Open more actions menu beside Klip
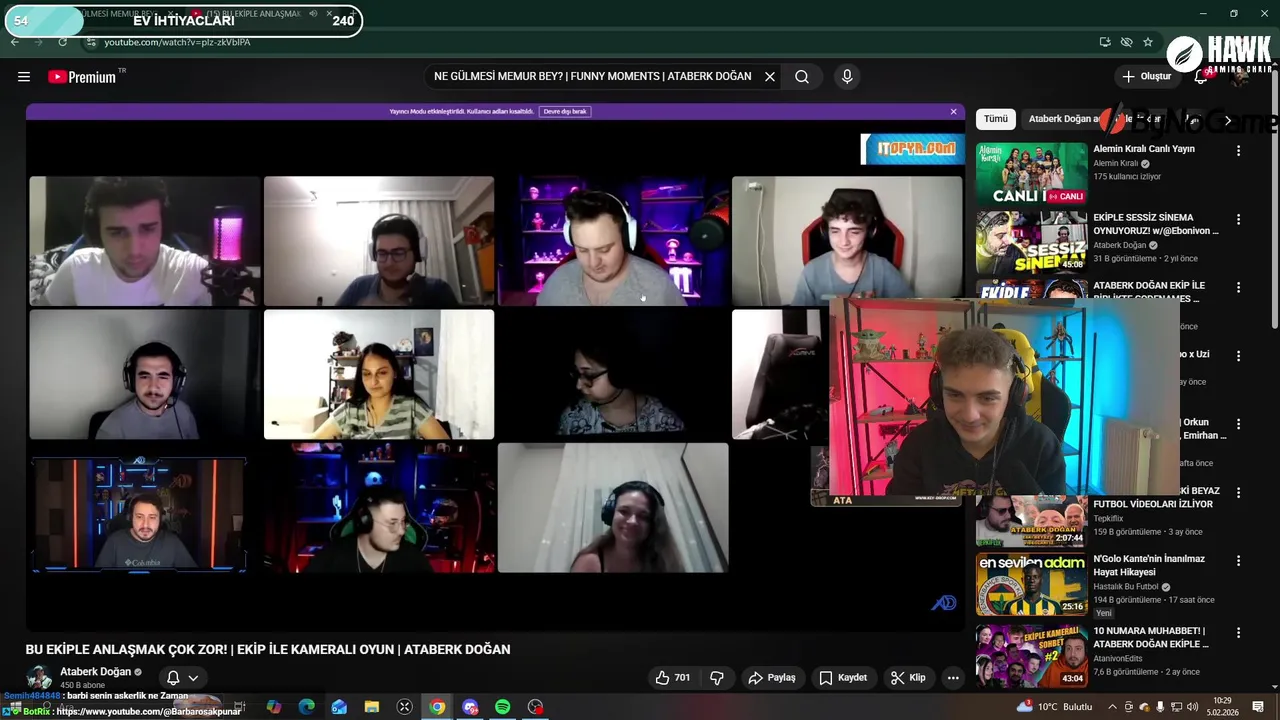 coord(953,678)
